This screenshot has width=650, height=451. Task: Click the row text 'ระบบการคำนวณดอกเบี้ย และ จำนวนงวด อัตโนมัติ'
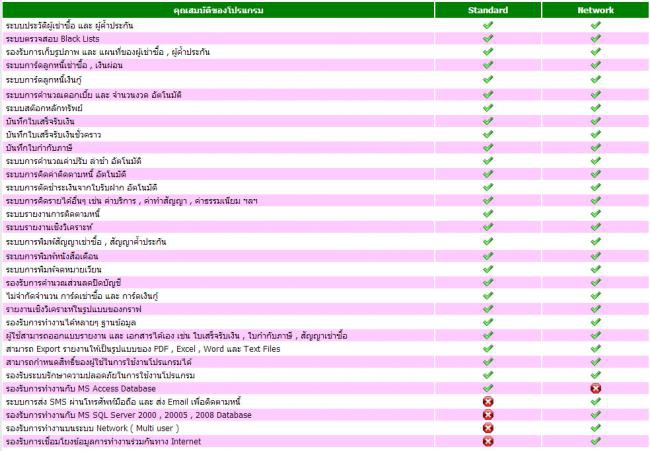[94, 95]
